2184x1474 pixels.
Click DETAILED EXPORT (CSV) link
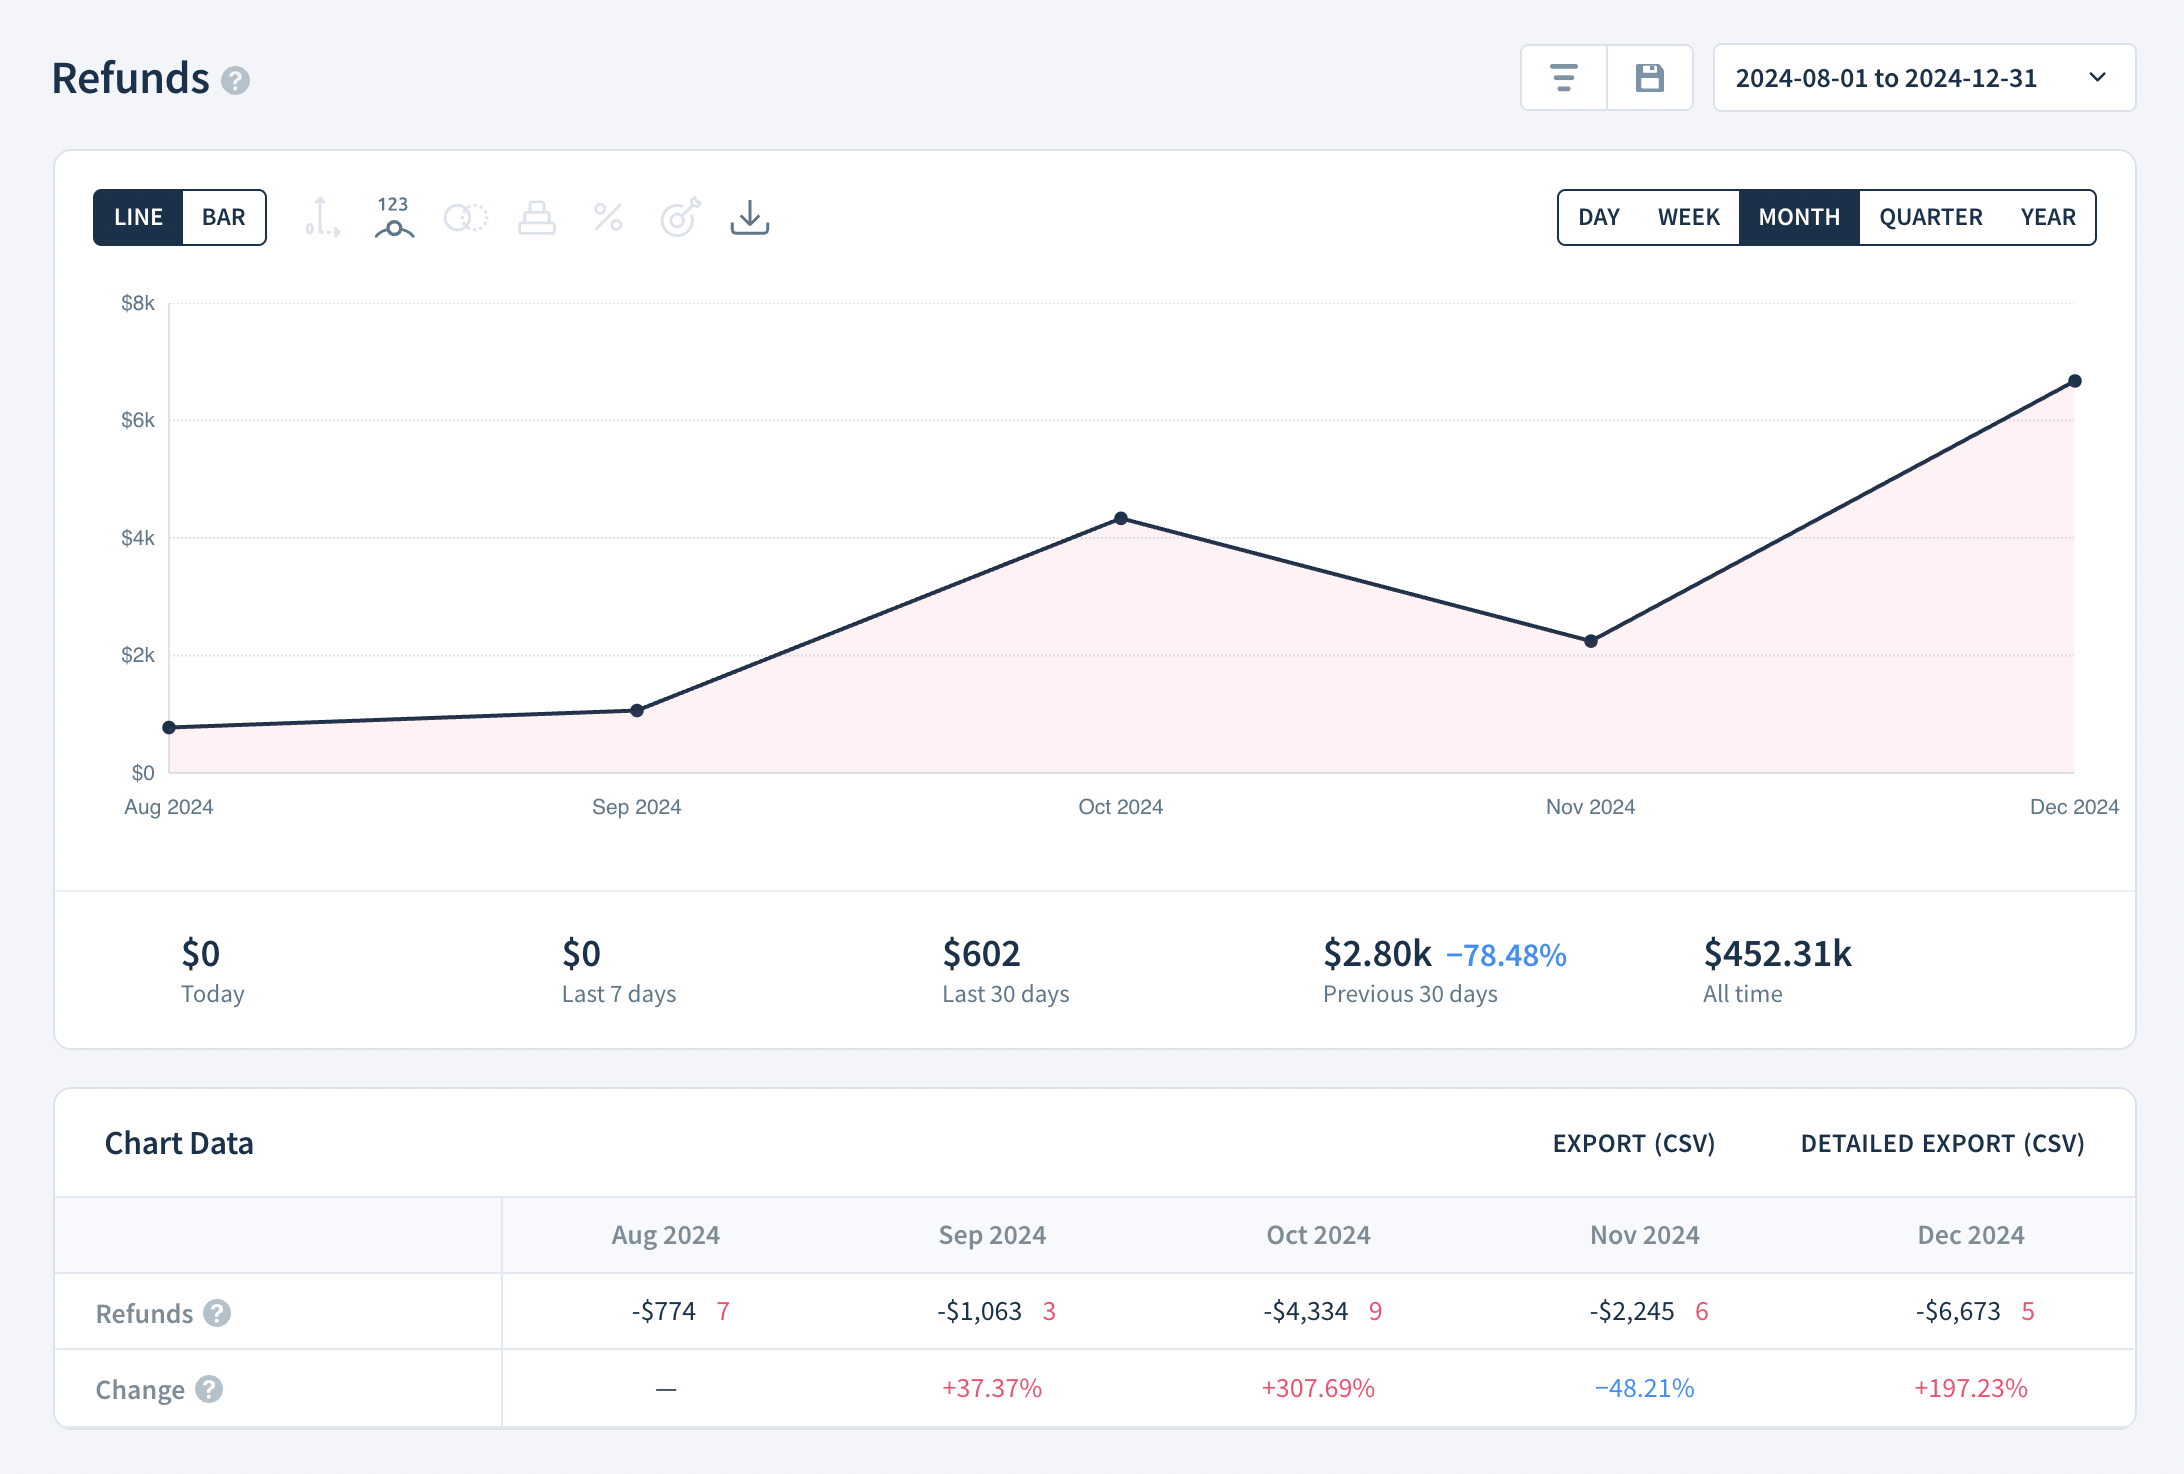pos(1942,1143)
